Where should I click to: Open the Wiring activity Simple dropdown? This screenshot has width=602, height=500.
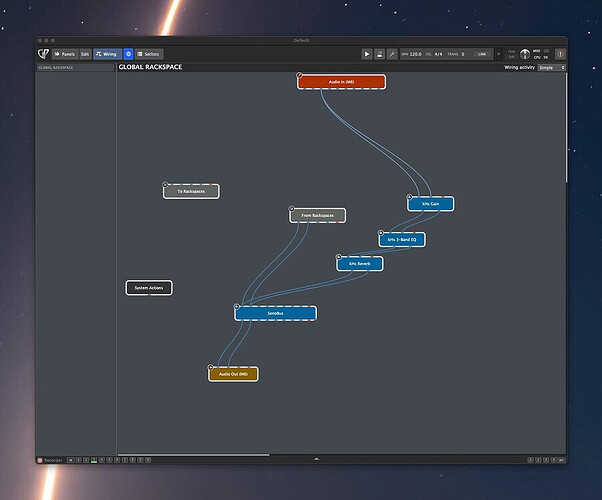click(x=552, y=68)
